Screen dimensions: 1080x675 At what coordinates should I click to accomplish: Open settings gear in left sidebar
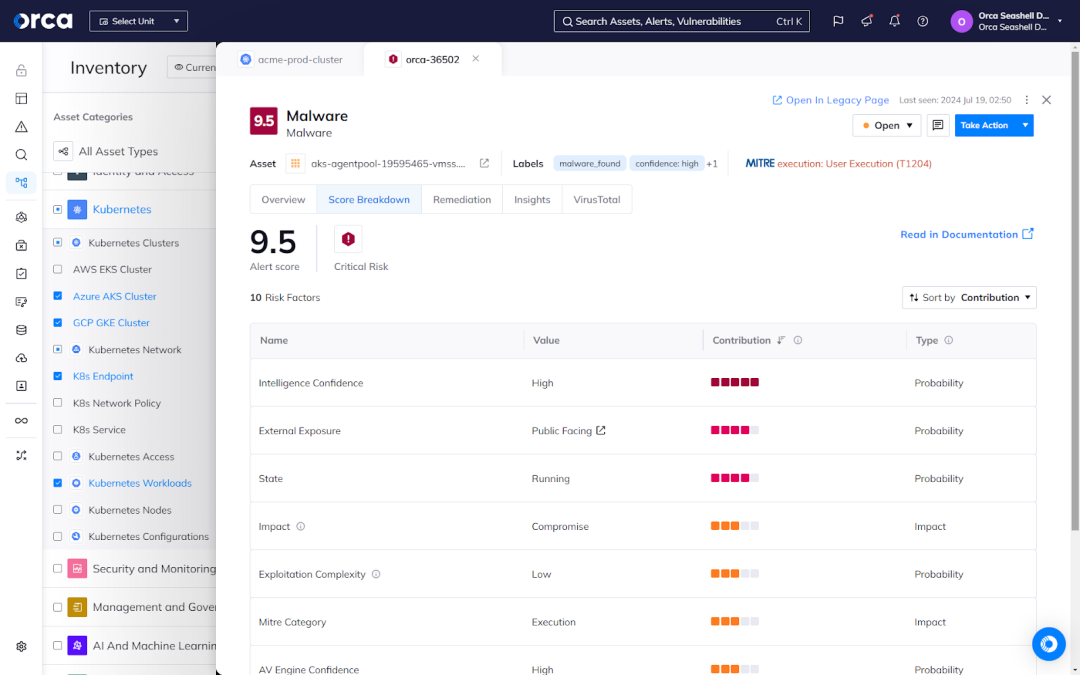(x=21, y=646)
